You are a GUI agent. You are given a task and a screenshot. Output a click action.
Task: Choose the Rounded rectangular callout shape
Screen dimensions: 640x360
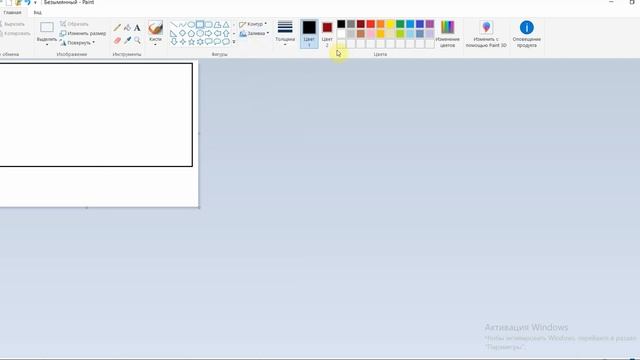[x=209, y=42]
